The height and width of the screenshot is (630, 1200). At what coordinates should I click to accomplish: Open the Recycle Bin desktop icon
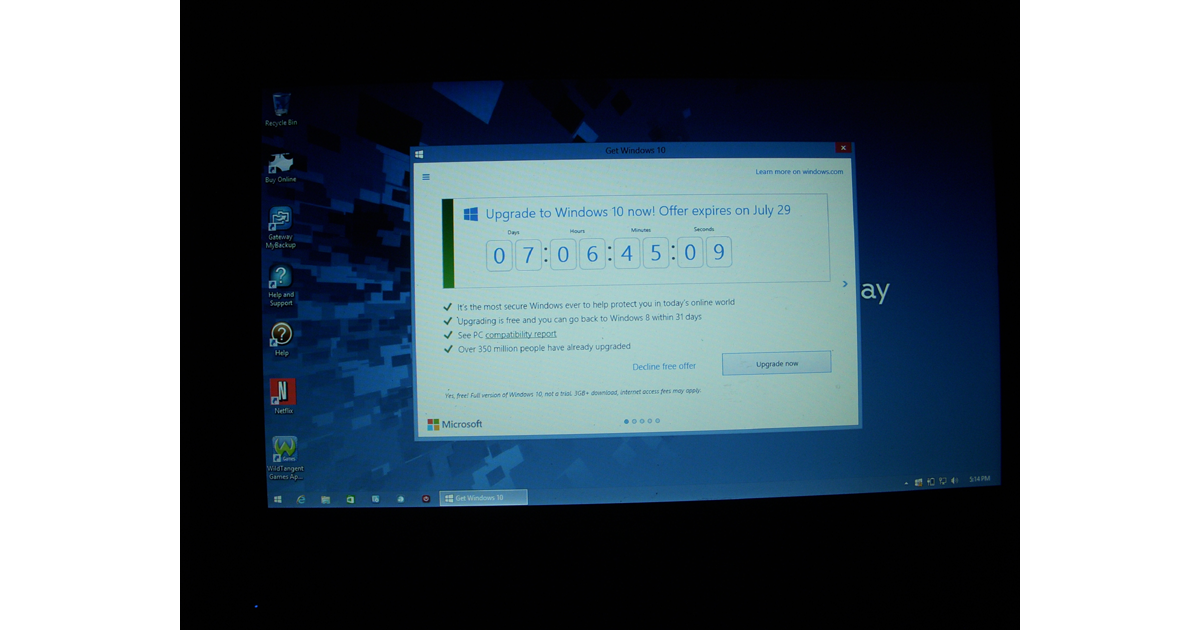pos(281,107)
